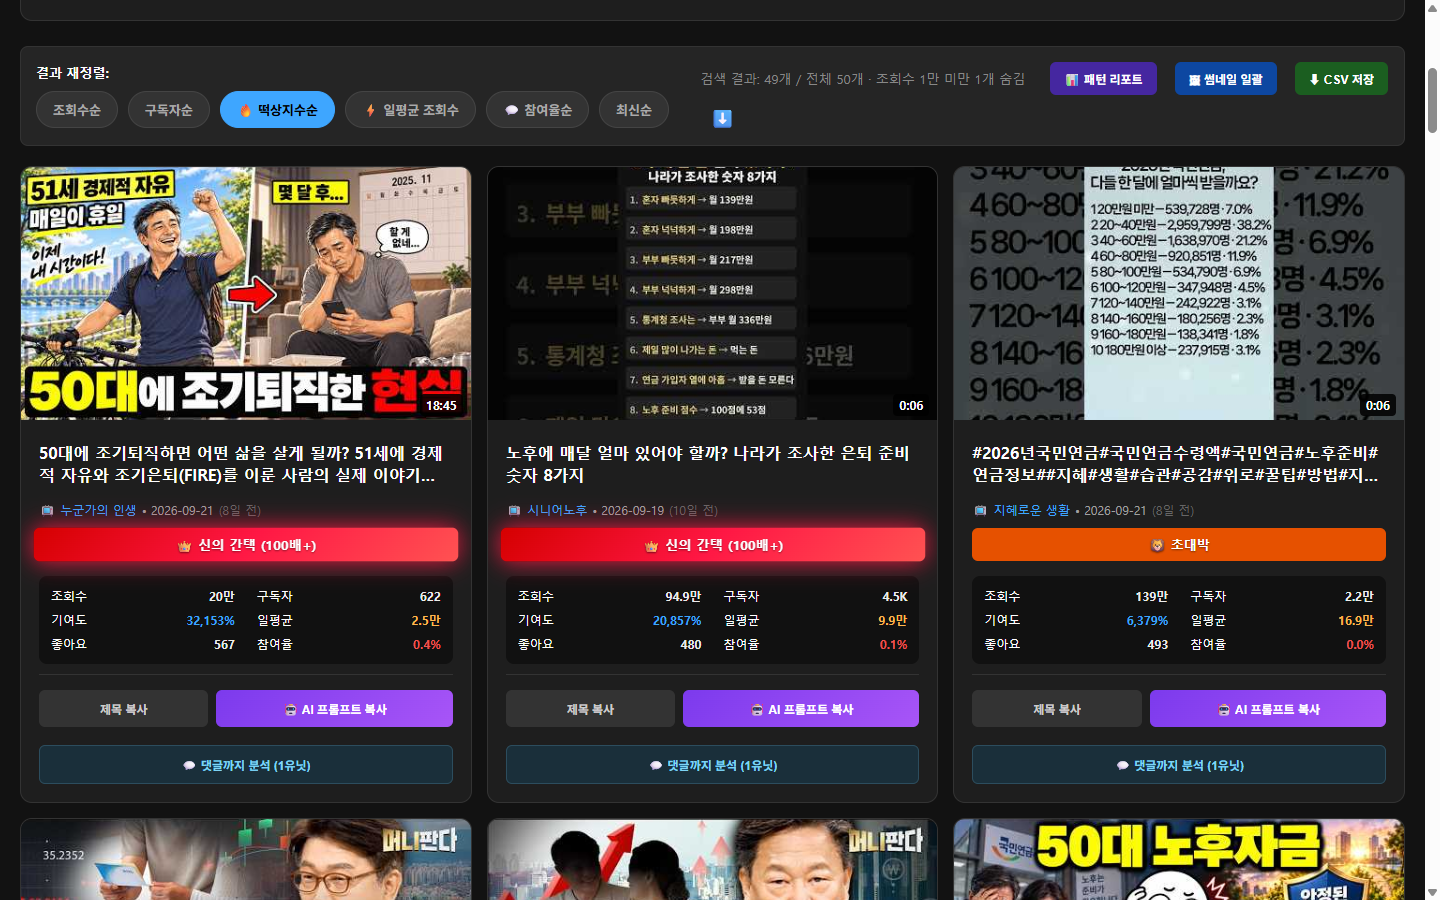Click the 16.9만 daily average value
This screenshot has height=900, width=1440.
click(x=1355, y=621)
